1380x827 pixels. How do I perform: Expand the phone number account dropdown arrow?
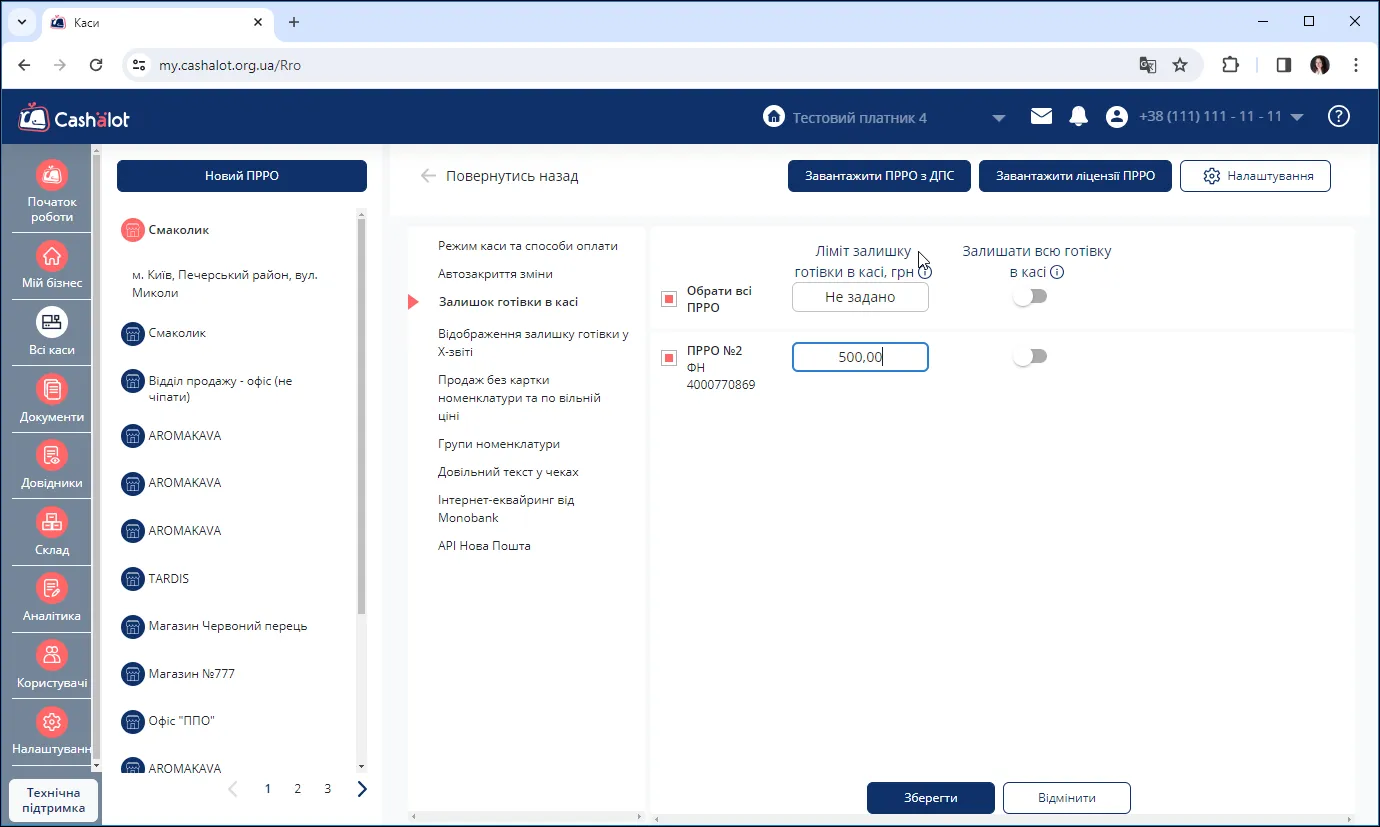1297,117
